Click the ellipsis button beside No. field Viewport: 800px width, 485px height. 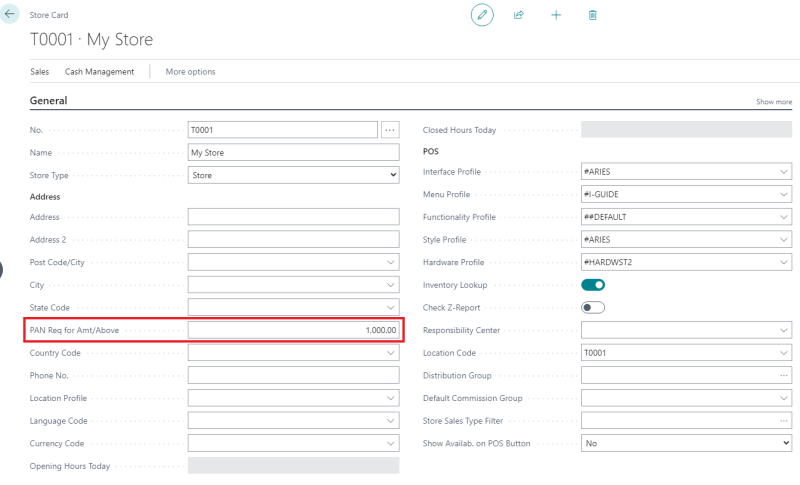[x=390, y=130]
